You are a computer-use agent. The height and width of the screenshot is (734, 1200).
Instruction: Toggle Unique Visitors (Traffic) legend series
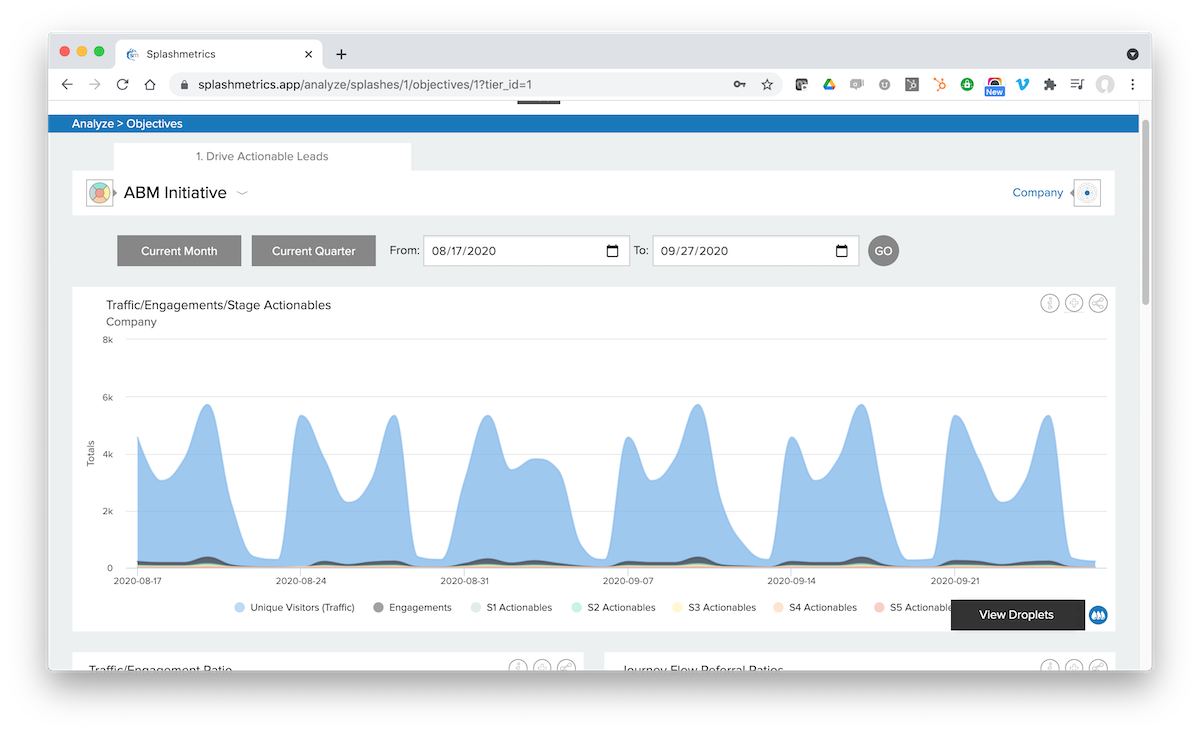point(294,607)
